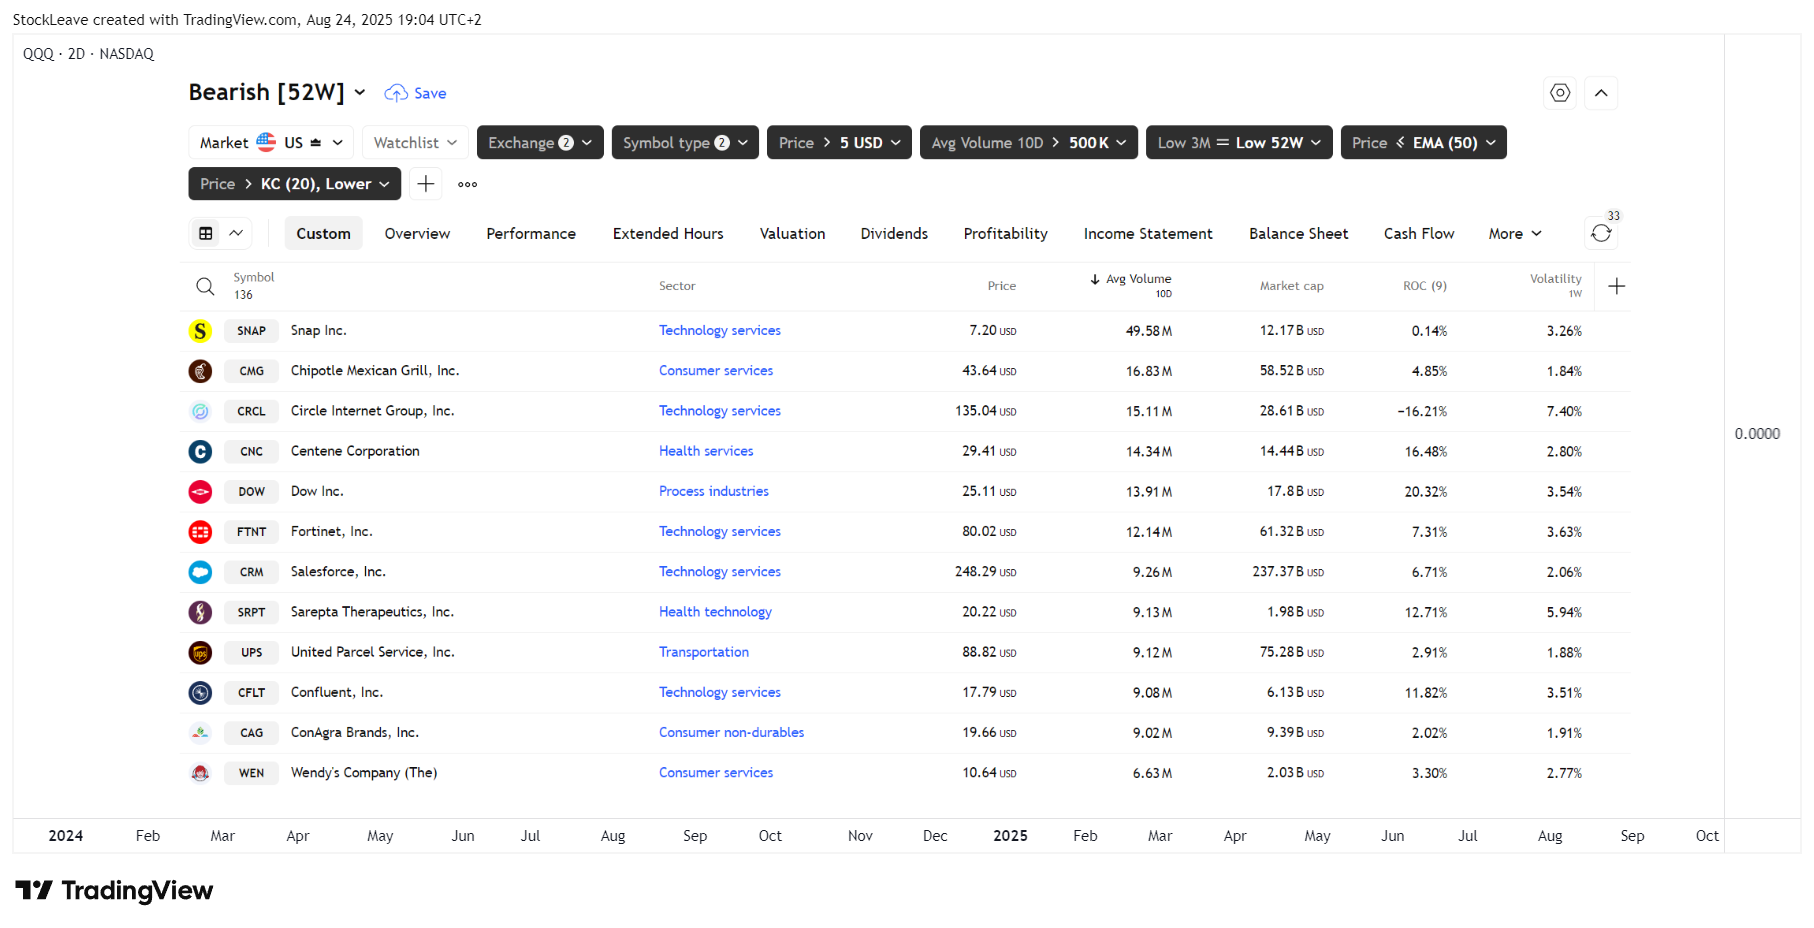Switch to the Dividends tab
Image resolution: width=1814 pixels, height=928 pixels.
pyautogui.click(x=894, y=234)
